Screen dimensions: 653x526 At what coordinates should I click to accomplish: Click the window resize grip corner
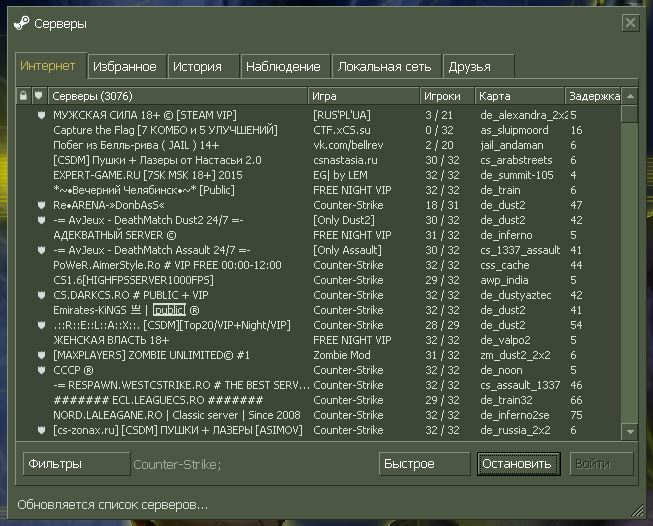(x=637, y=511)
